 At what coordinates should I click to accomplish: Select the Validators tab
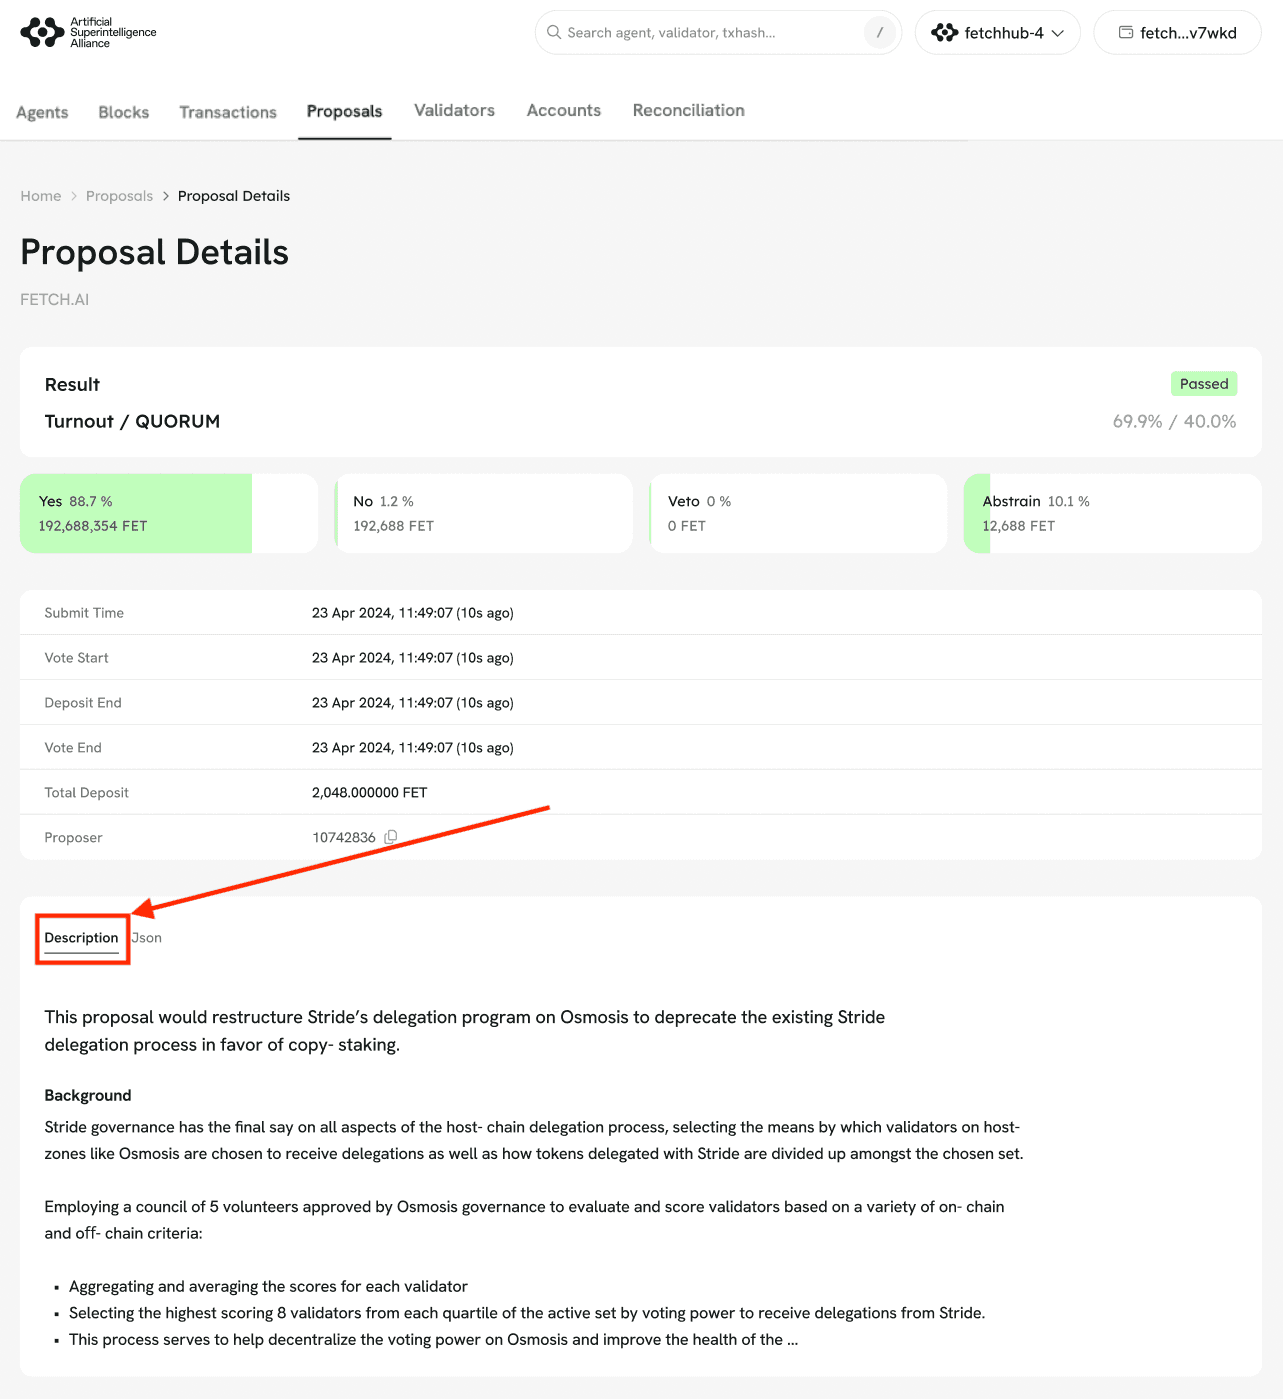click(454, 110)
